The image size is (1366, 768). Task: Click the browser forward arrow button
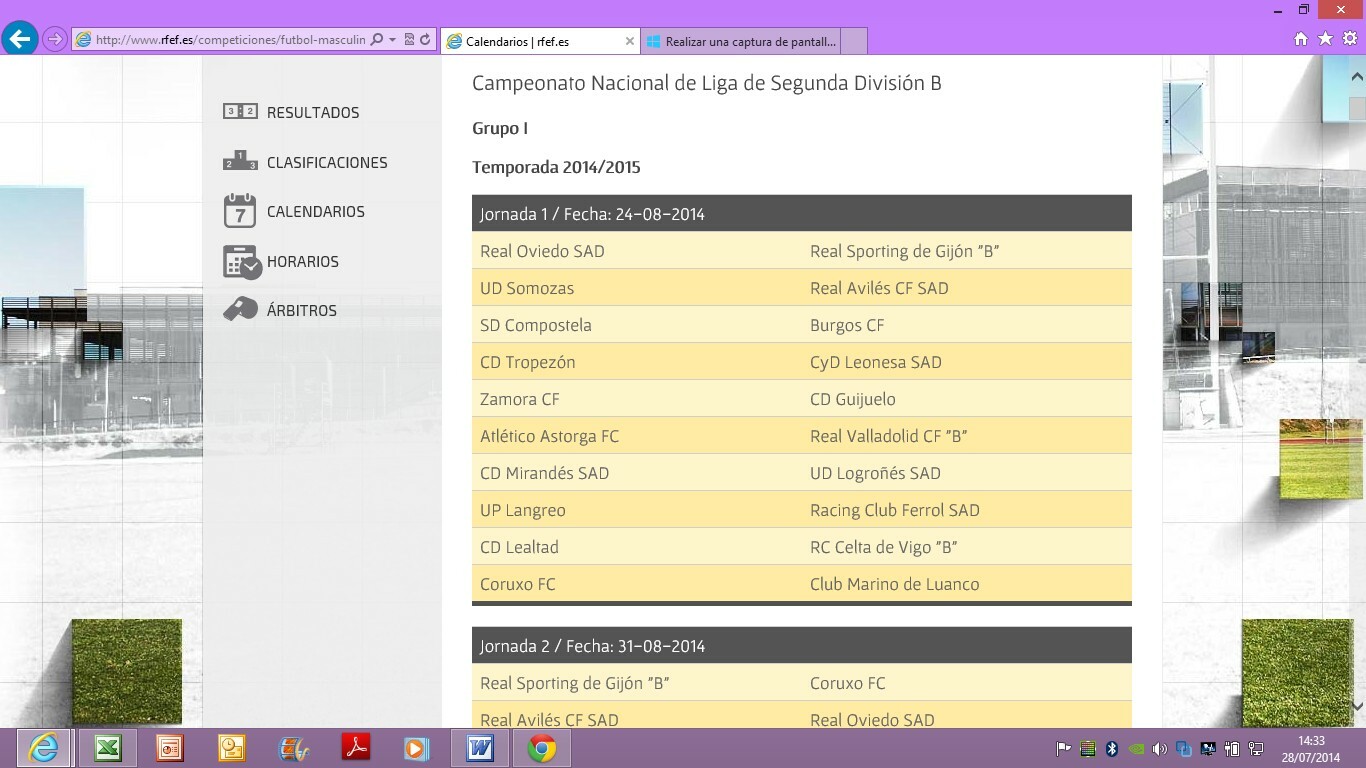[x=54, y=40]
